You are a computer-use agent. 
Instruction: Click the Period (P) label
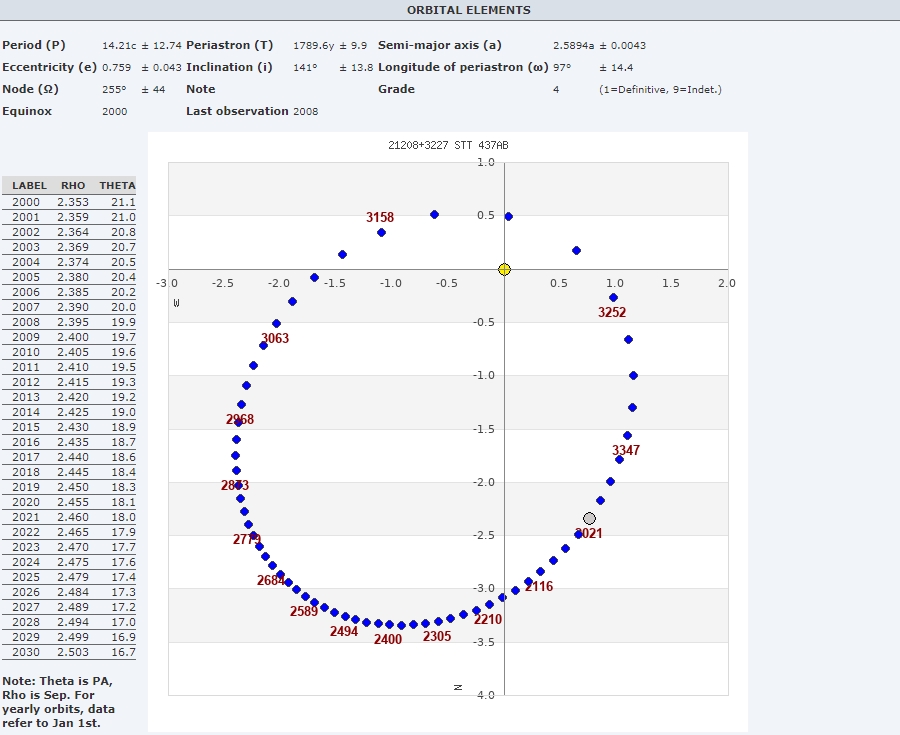pos(34,46)
